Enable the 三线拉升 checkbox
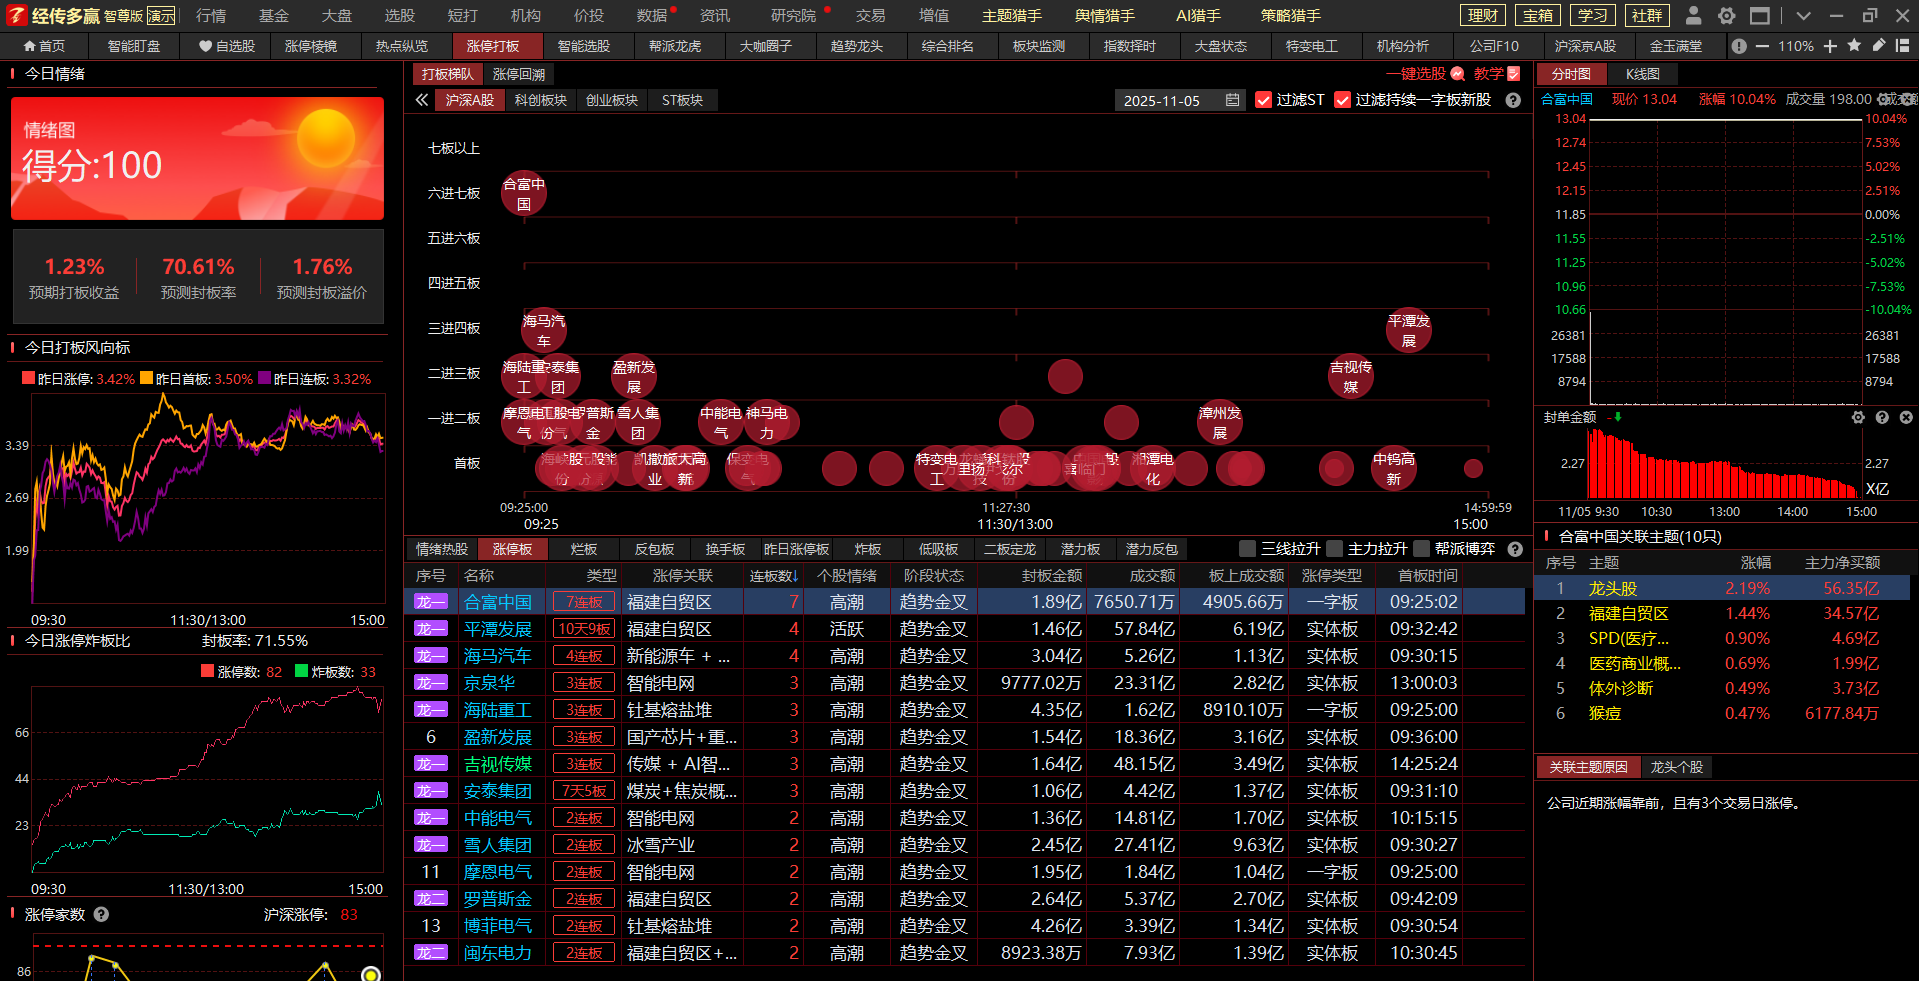This screenshot has height=981, width=1919. point(1247,548)
